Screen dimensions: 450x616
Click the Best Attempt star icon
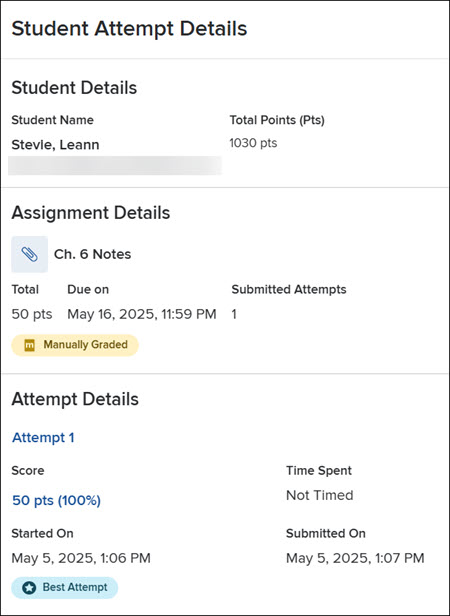pyautogui.click(x=29, y=588)
